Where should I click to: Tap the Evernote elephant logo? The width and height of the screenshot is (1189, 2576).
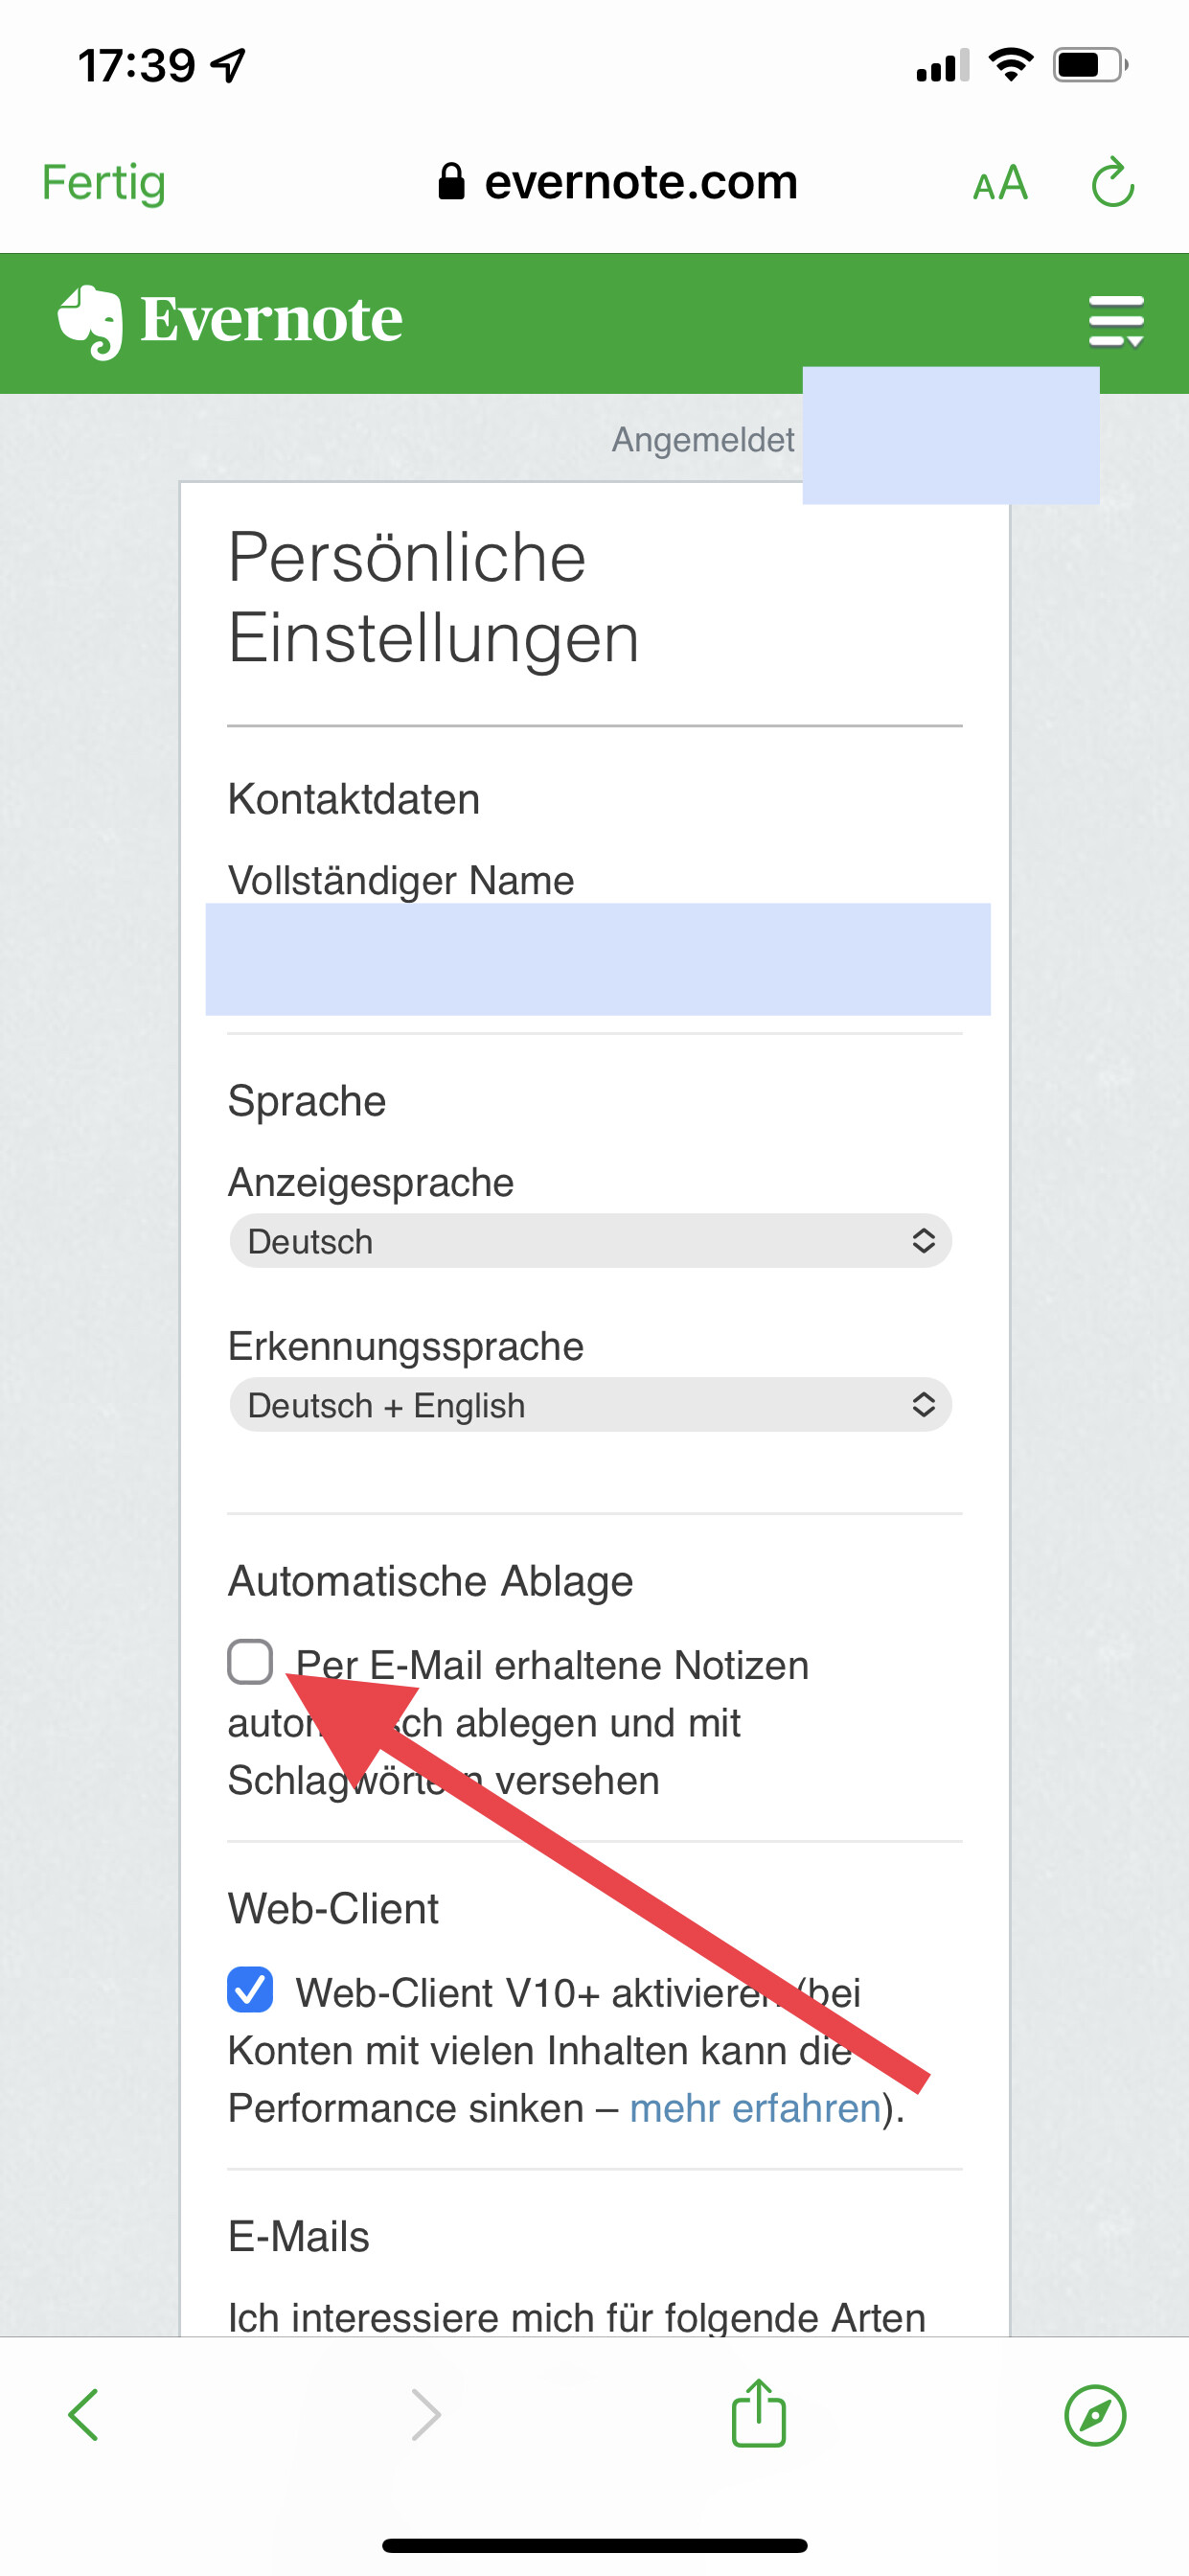[x=90, y=322]
